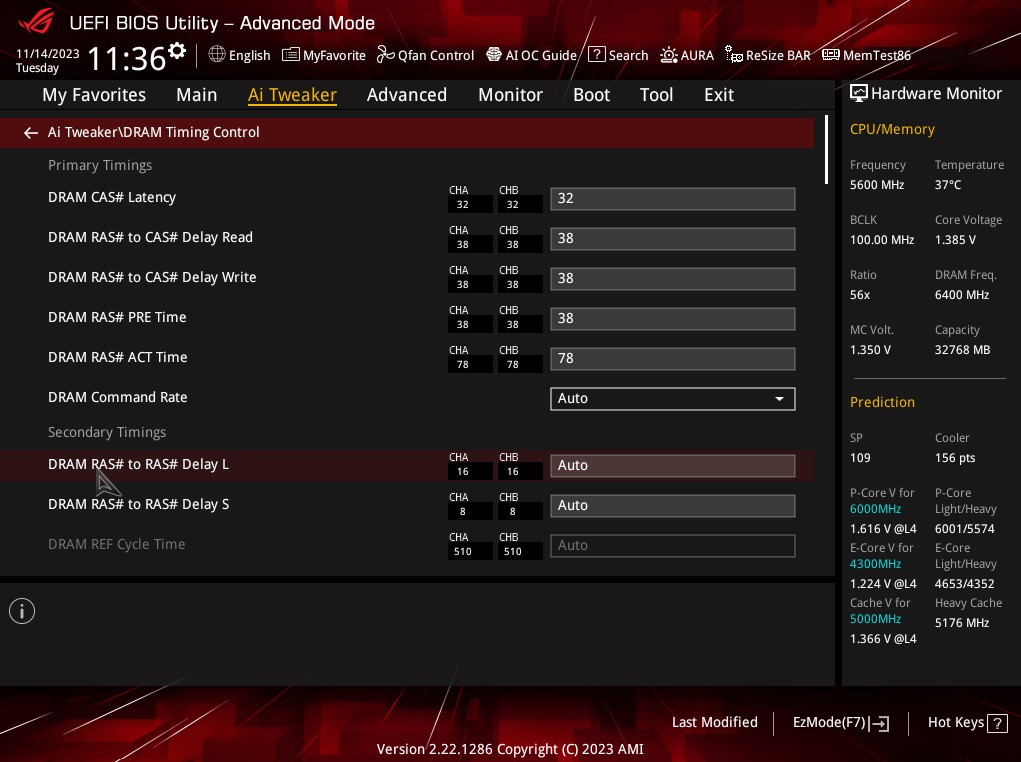1021x762 pixels.
Task: Click the info circle icon
Action: (x=22, y=611)
